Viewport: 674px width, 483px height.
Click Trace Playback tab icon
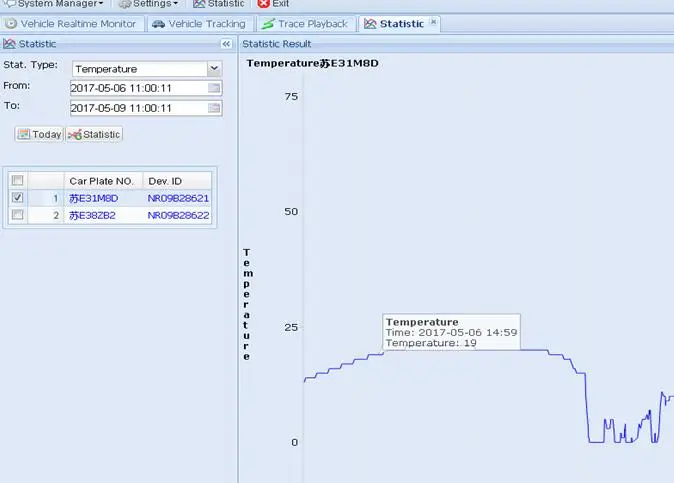coord(268,24)
